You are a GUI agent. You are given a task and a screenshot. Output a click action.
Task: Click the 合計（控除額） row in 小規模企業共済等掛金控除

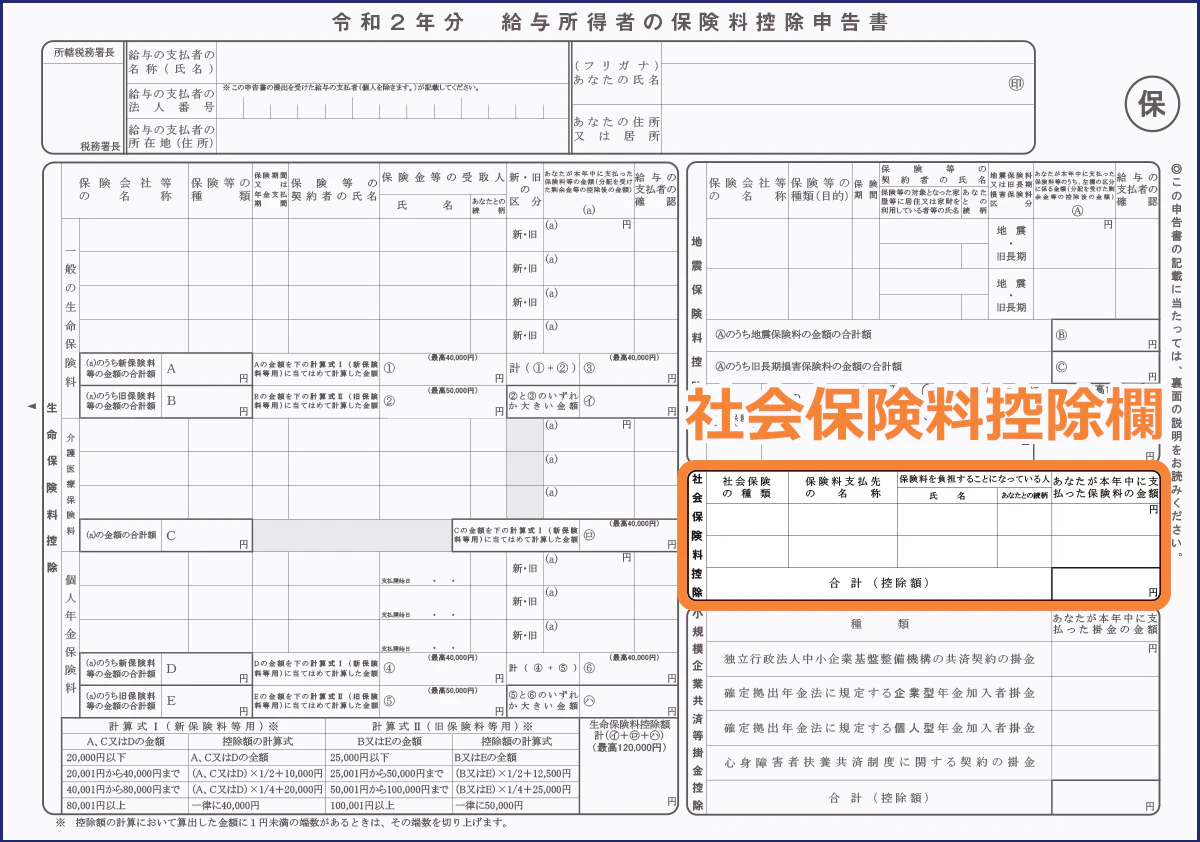click(x=934, y=797)
